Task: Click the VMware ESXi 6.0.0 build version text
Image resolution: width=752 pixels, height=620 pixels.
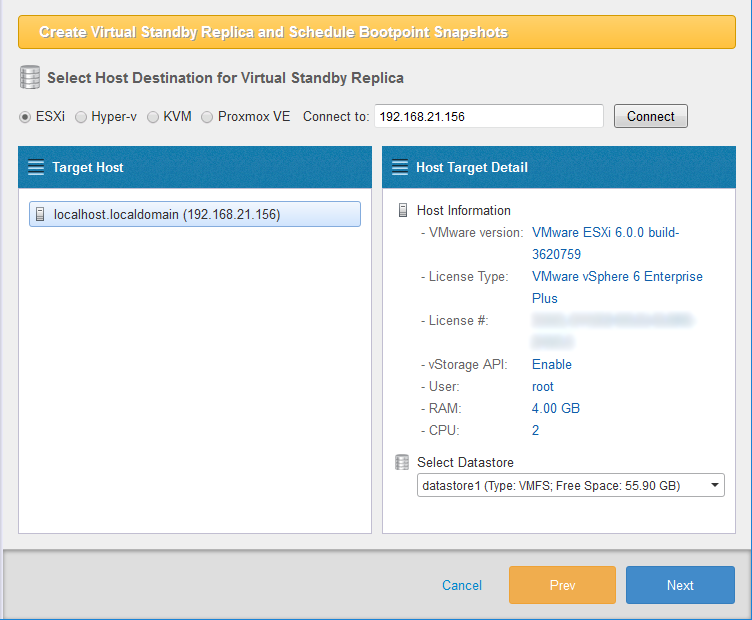Action: pos(605,243)
